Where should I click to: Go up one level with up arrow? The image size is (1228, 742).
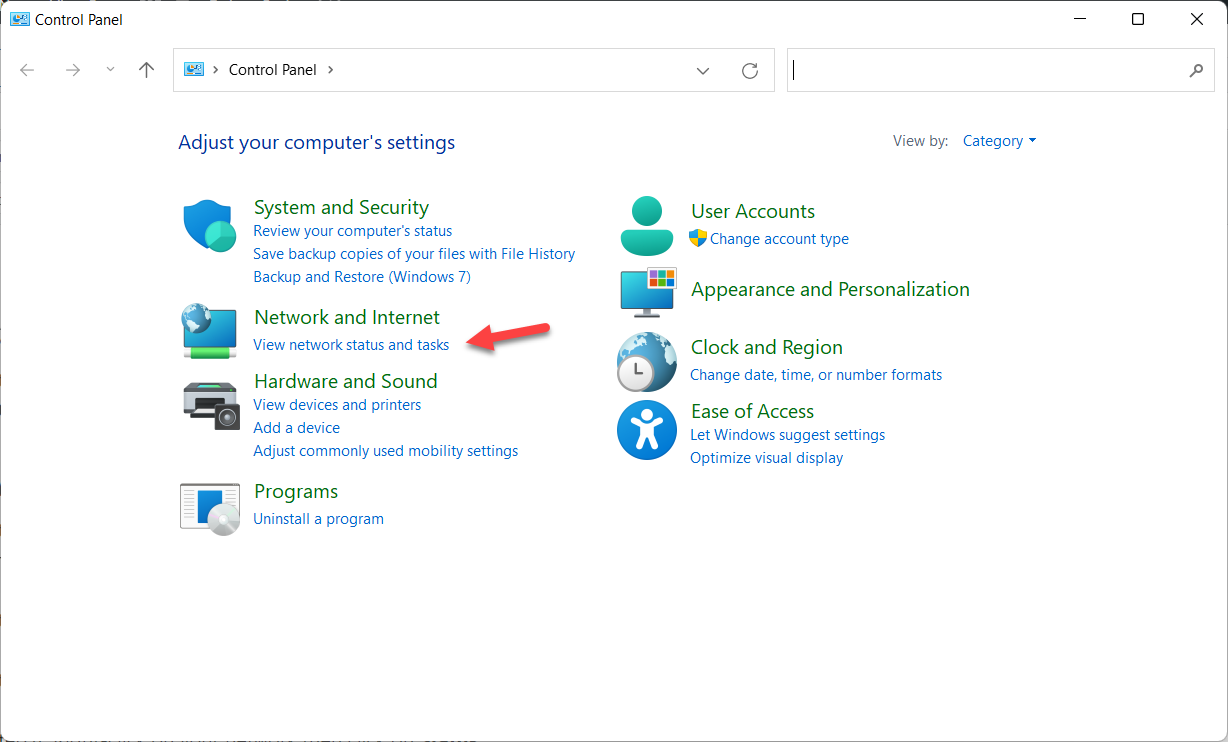147,70
